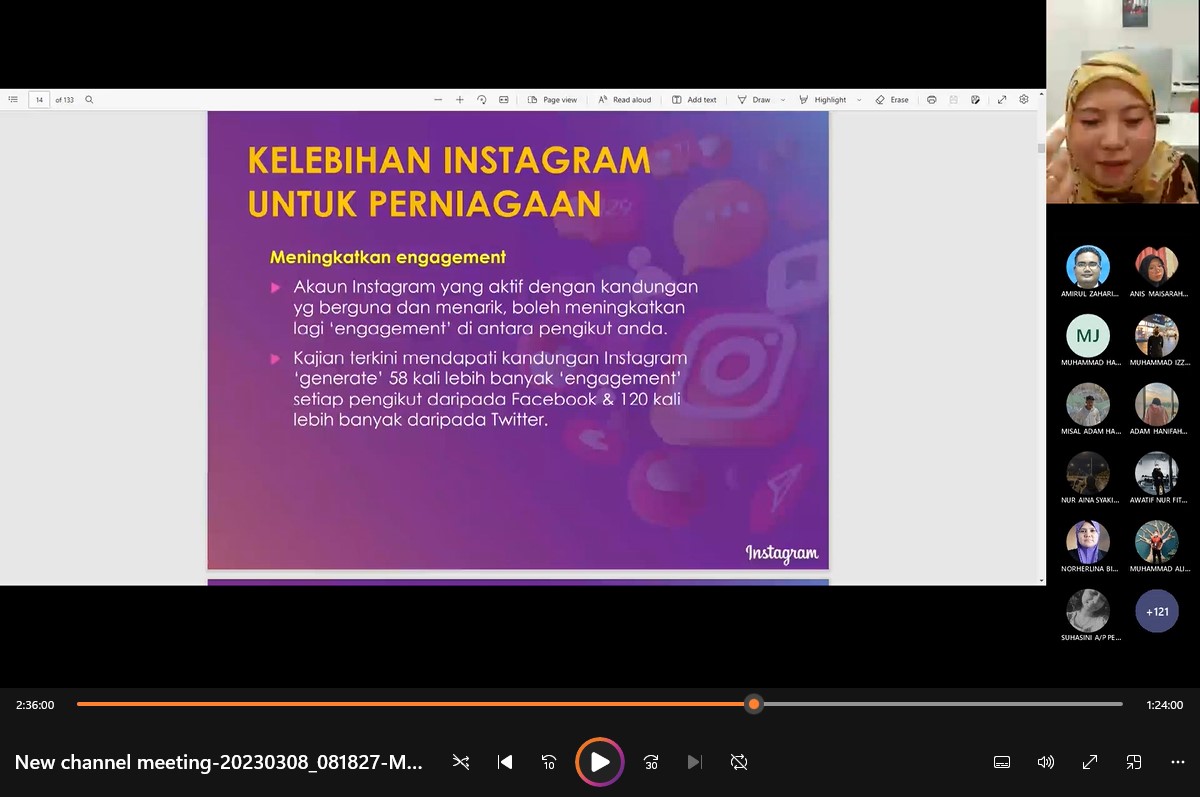Viewport: 1200px width, 797px height.
Task: Click the Awatif Nur participant avatar
Action: (1157, 474)
